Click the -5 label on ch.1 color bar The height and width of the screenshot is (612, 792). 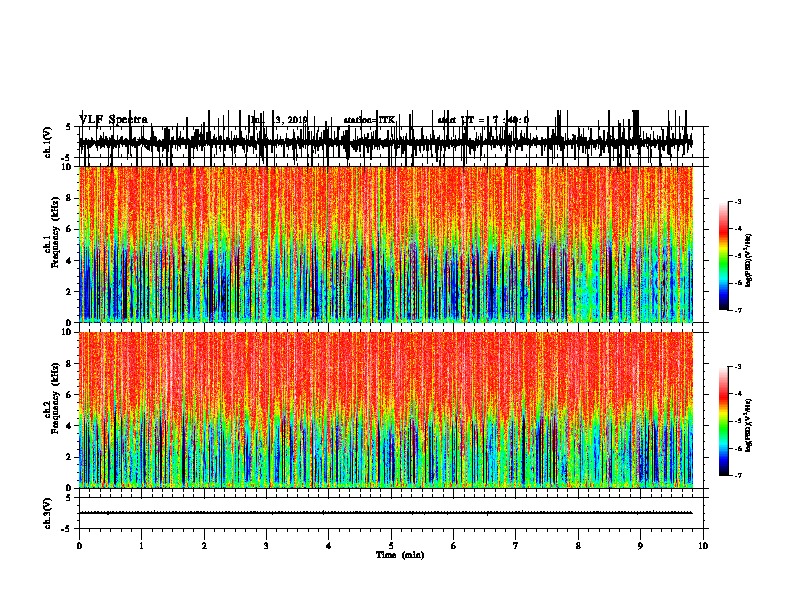[x=737, y=256]
